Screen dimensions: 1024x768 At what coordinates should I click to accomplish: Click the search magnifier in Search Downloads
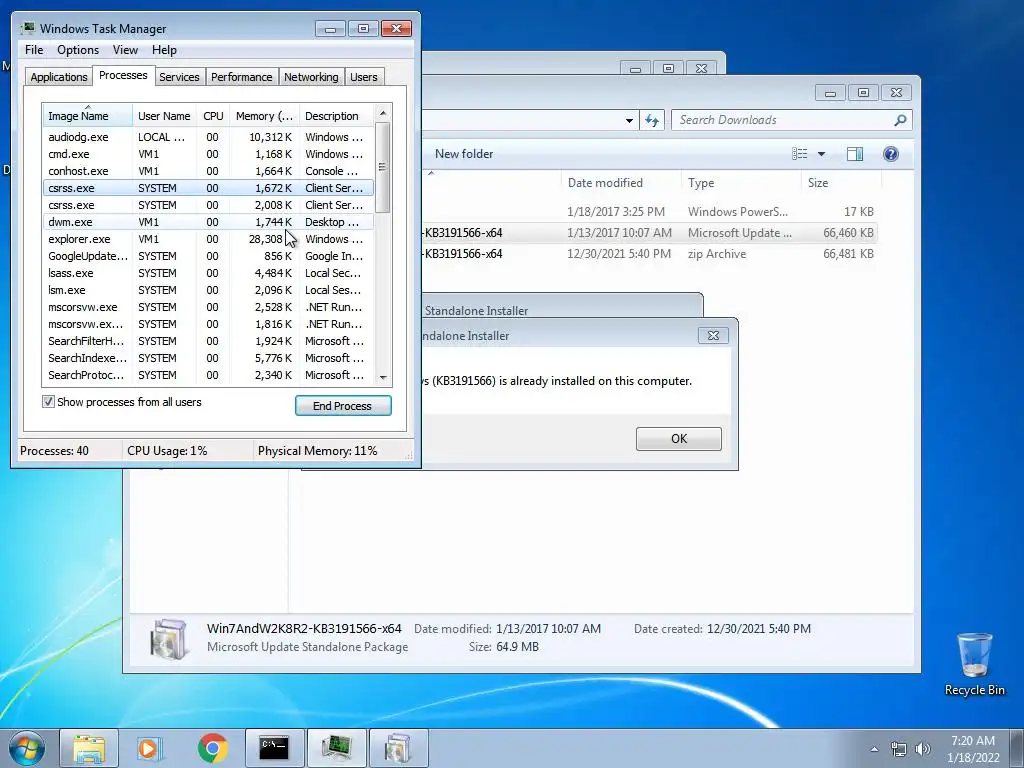point(900,120)
